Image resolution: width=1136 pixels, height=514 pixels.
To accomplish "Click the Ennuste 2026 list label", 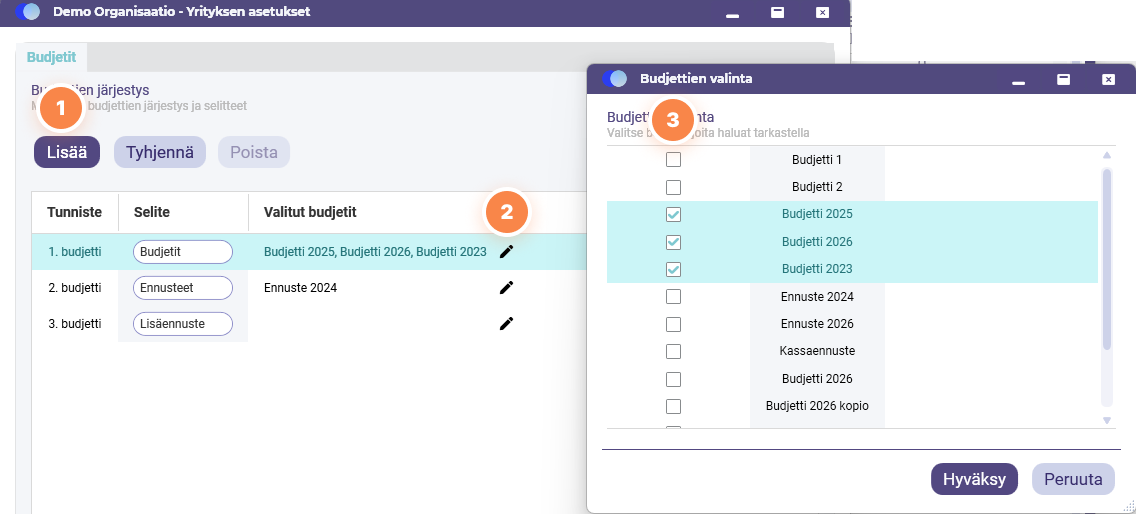I will 817,324.
